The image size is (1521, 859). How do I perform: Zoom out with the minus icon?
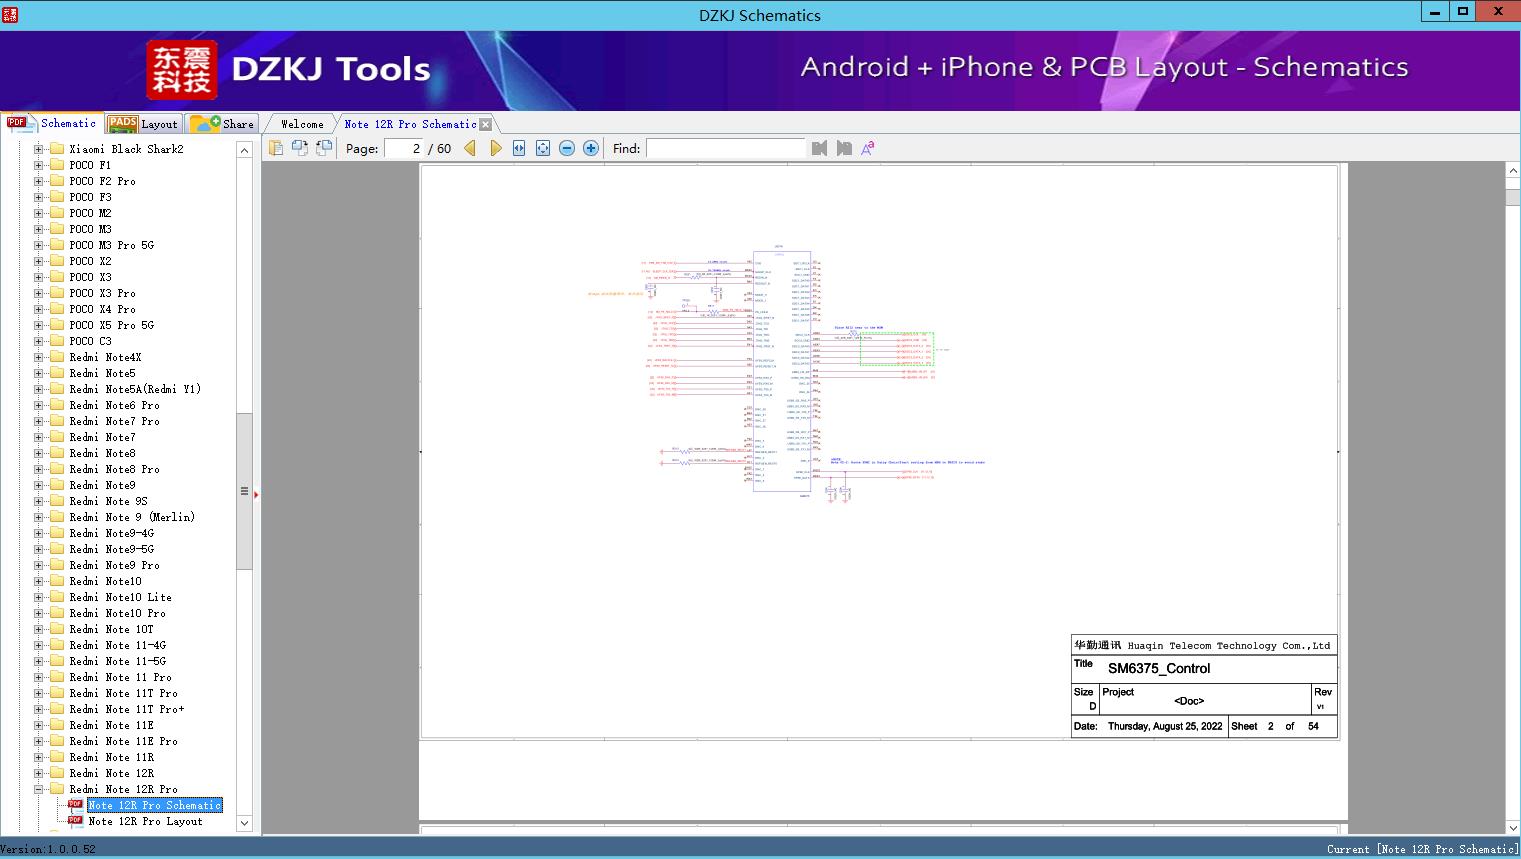click(x=567, y=148)
